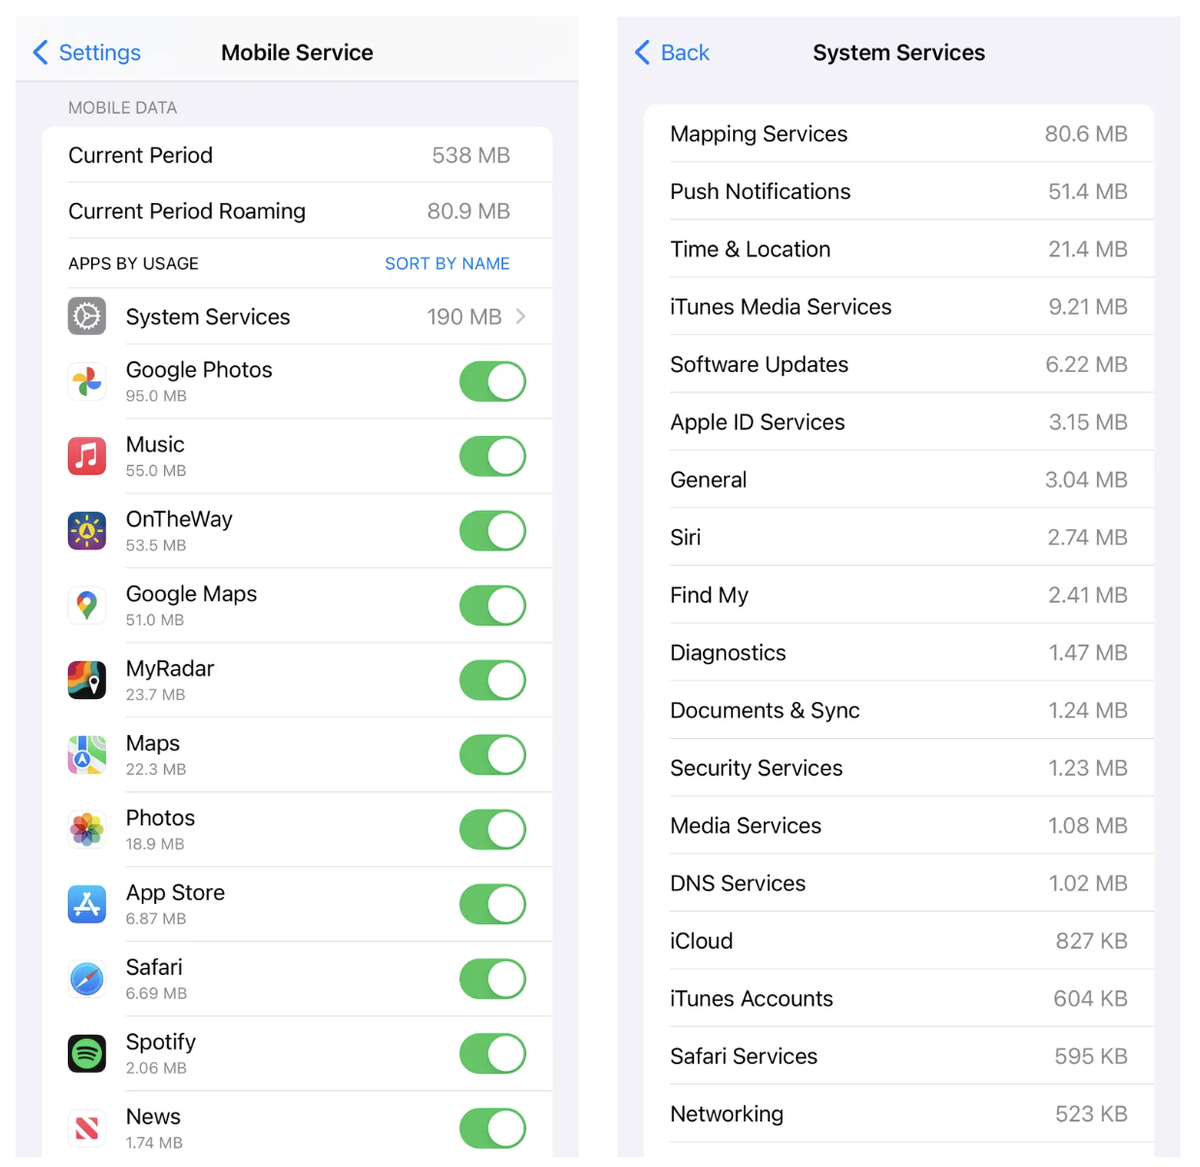This screenshot has width=1200, height=1167.
Task: Open System Services via its chevron
Action: 521,316
